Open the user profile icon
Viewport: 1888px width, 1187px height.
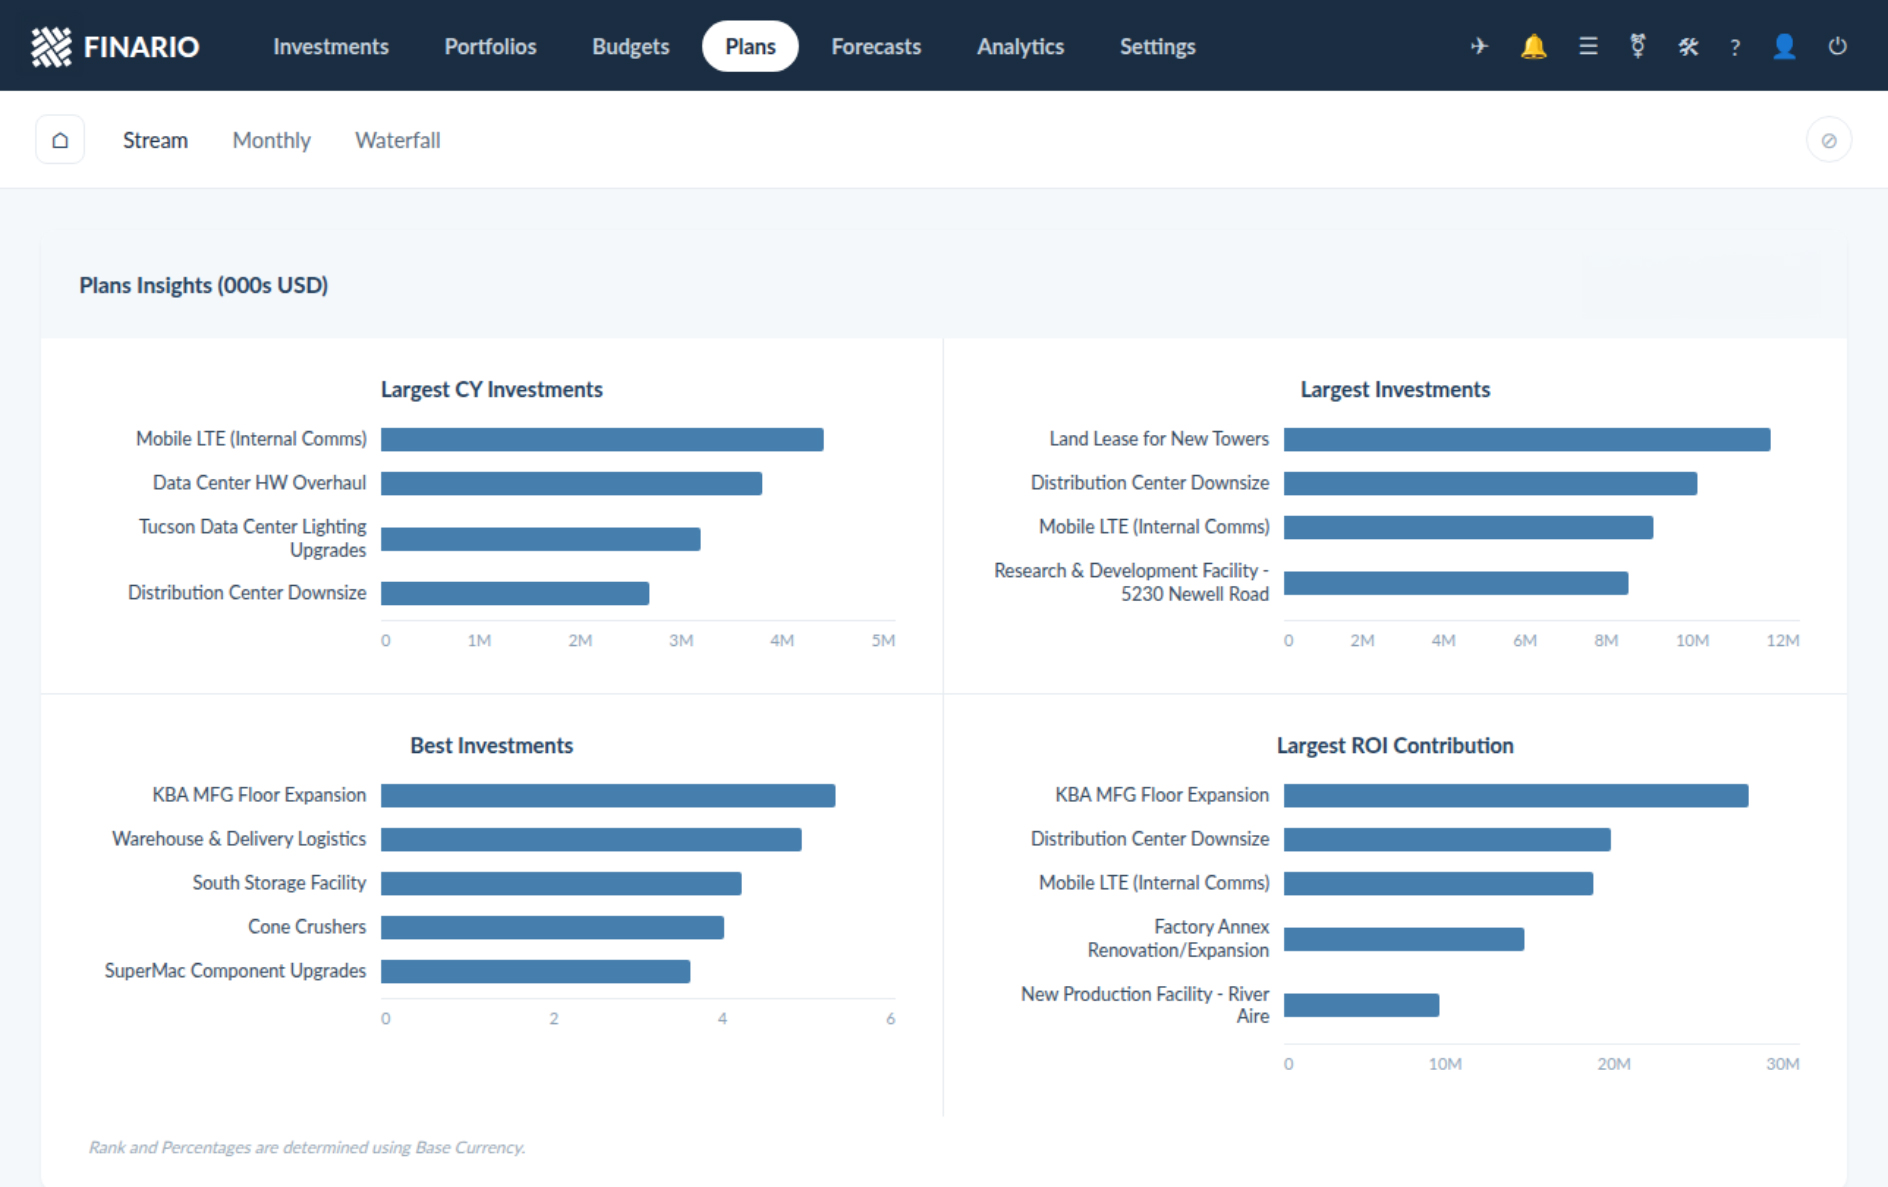[x=1784, y=46]
